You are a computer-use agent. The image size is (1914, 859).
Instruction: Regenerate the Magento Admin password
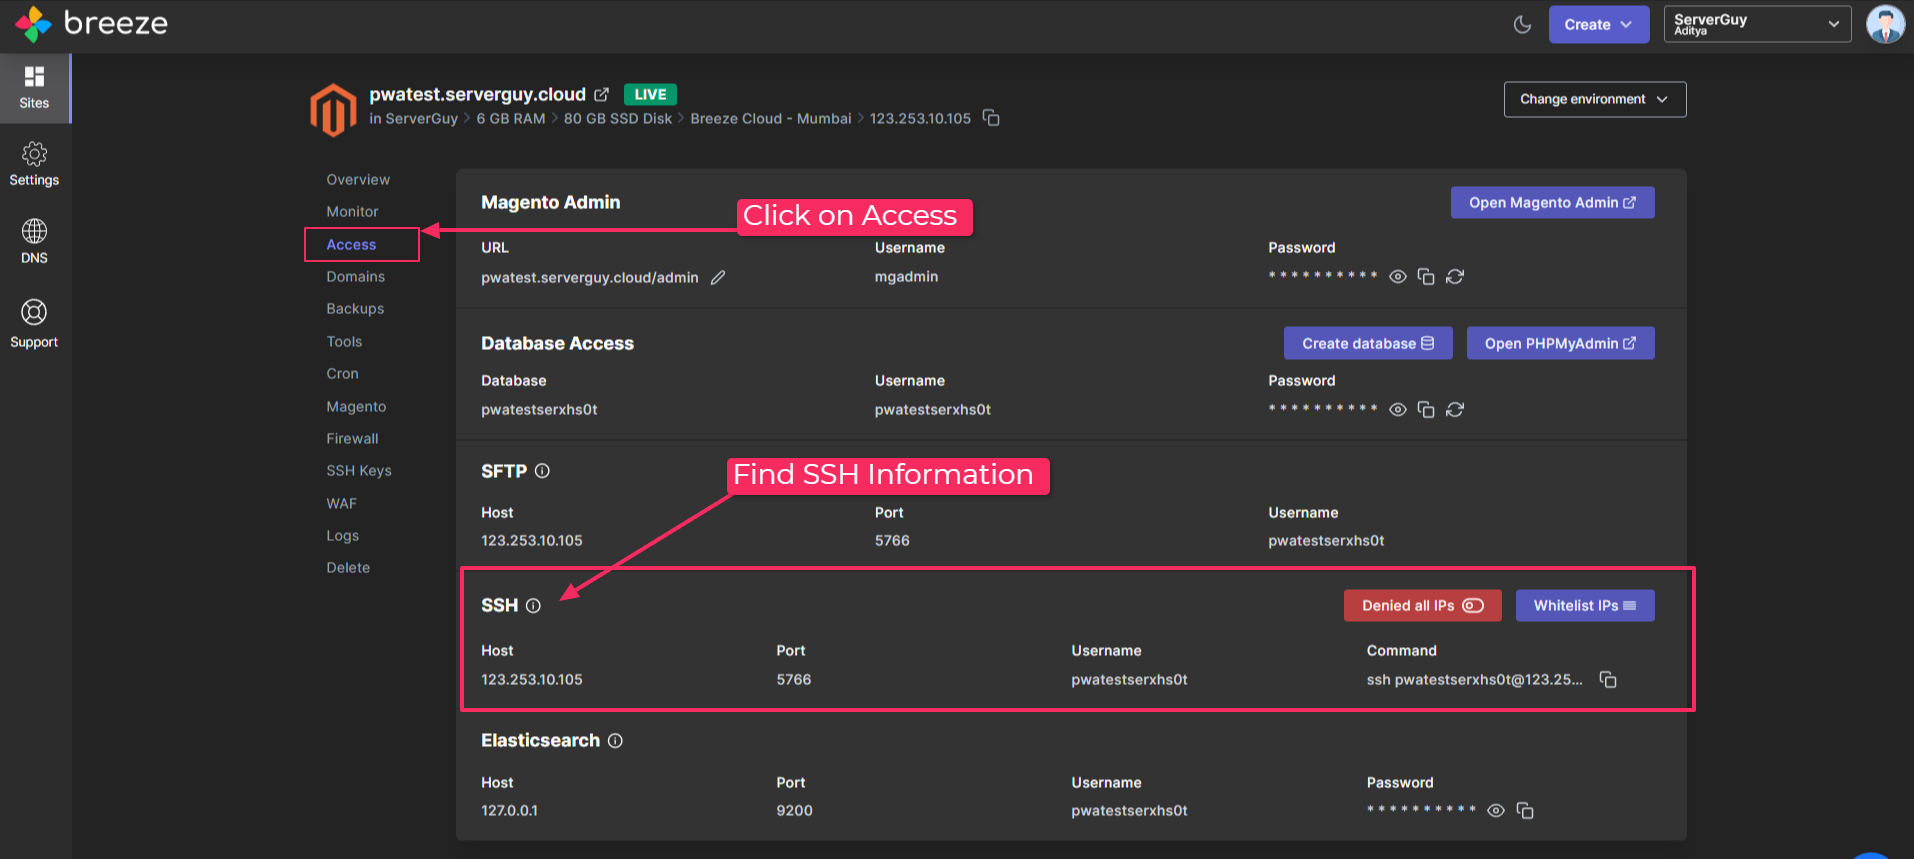[x=1455, y=277]
